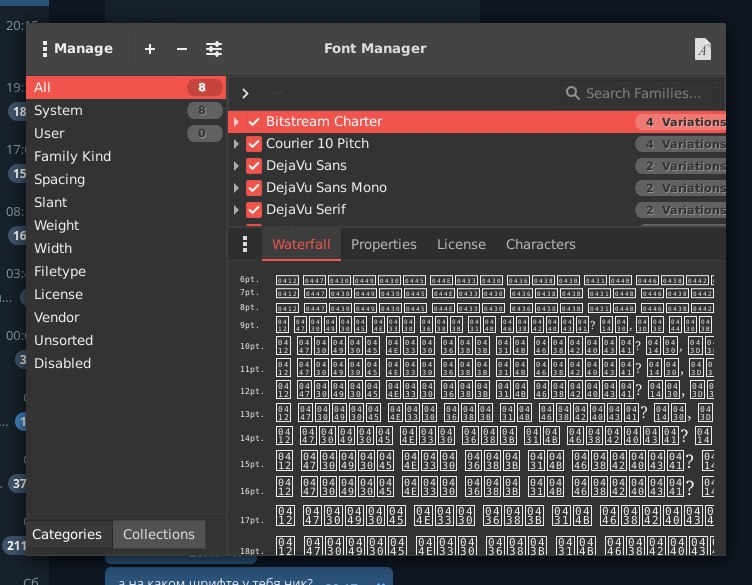
Task: Select the Courier 10 Pitch family name
Action: coord(317,143)
